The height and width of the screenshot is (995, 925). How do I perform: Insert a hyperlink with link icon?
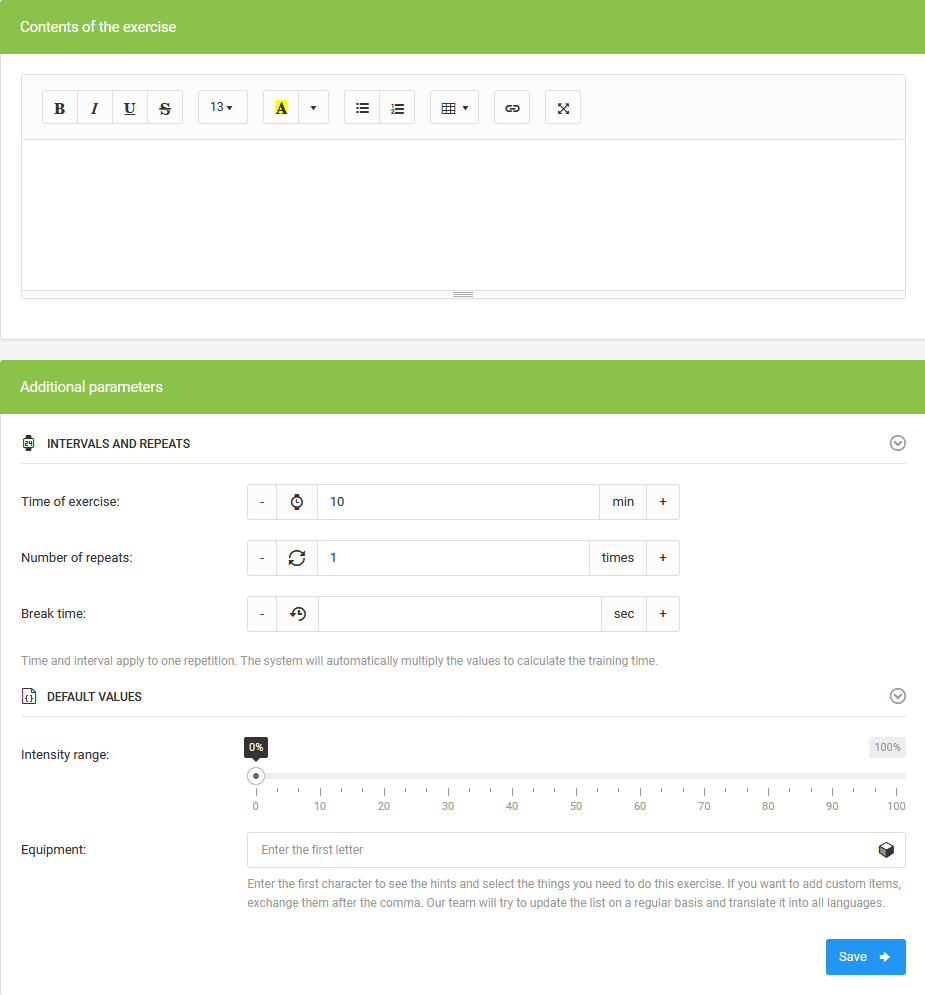(512, 108)
